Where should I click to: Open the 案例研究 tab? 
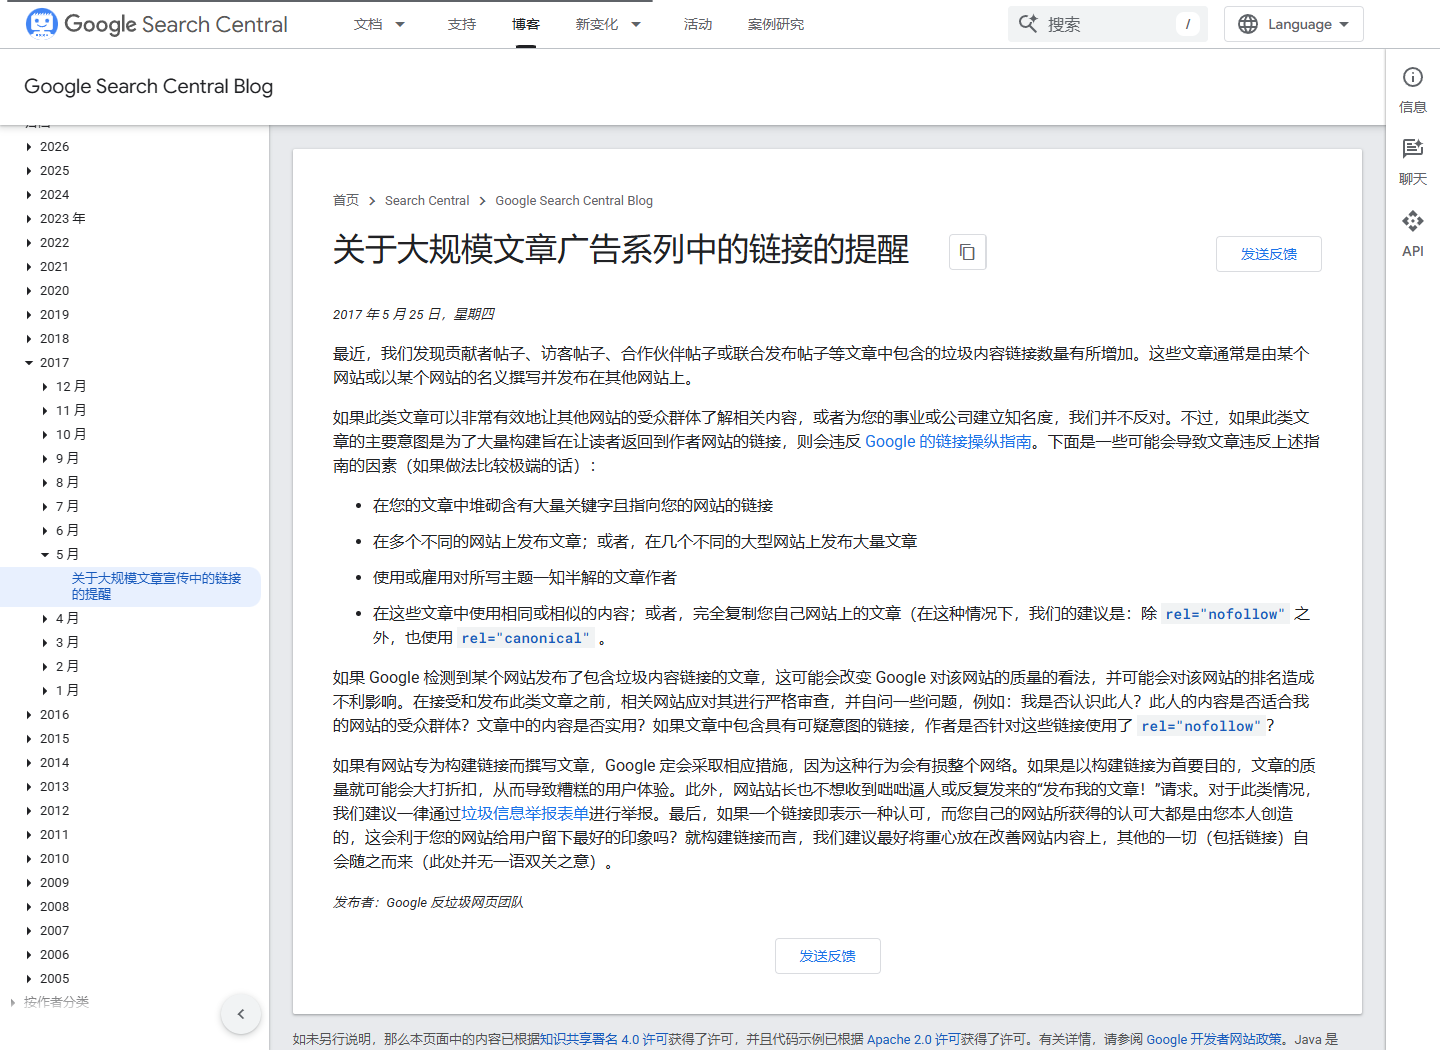pos(776,24)
